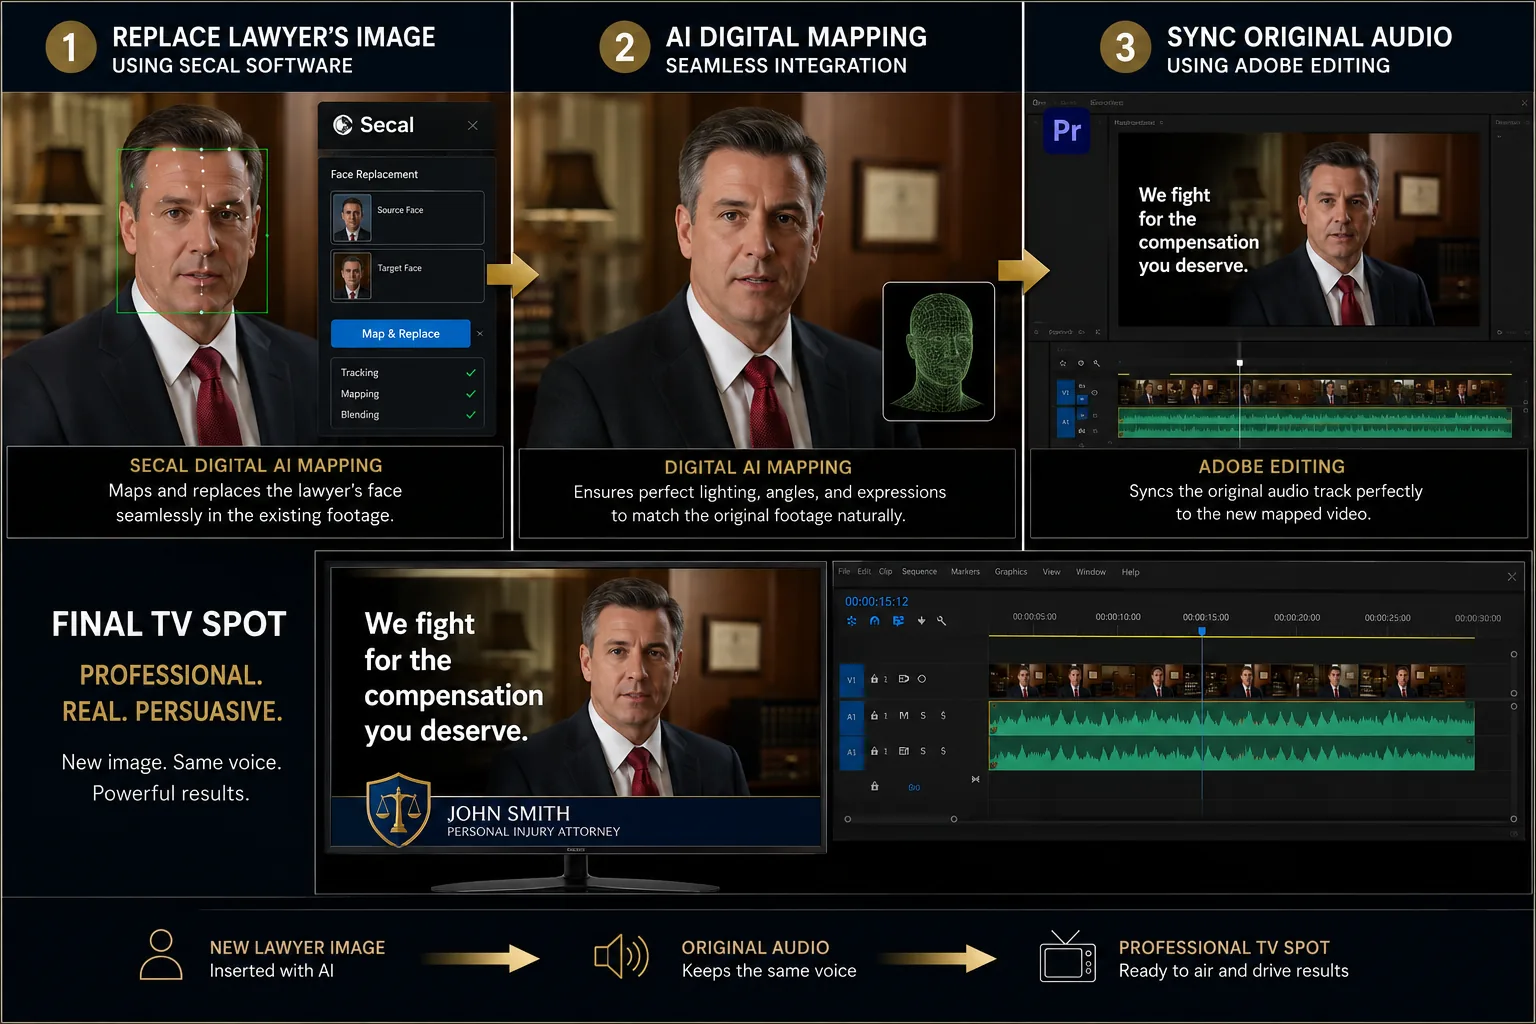Toggle the lock on the V1 track

[874, 679]
